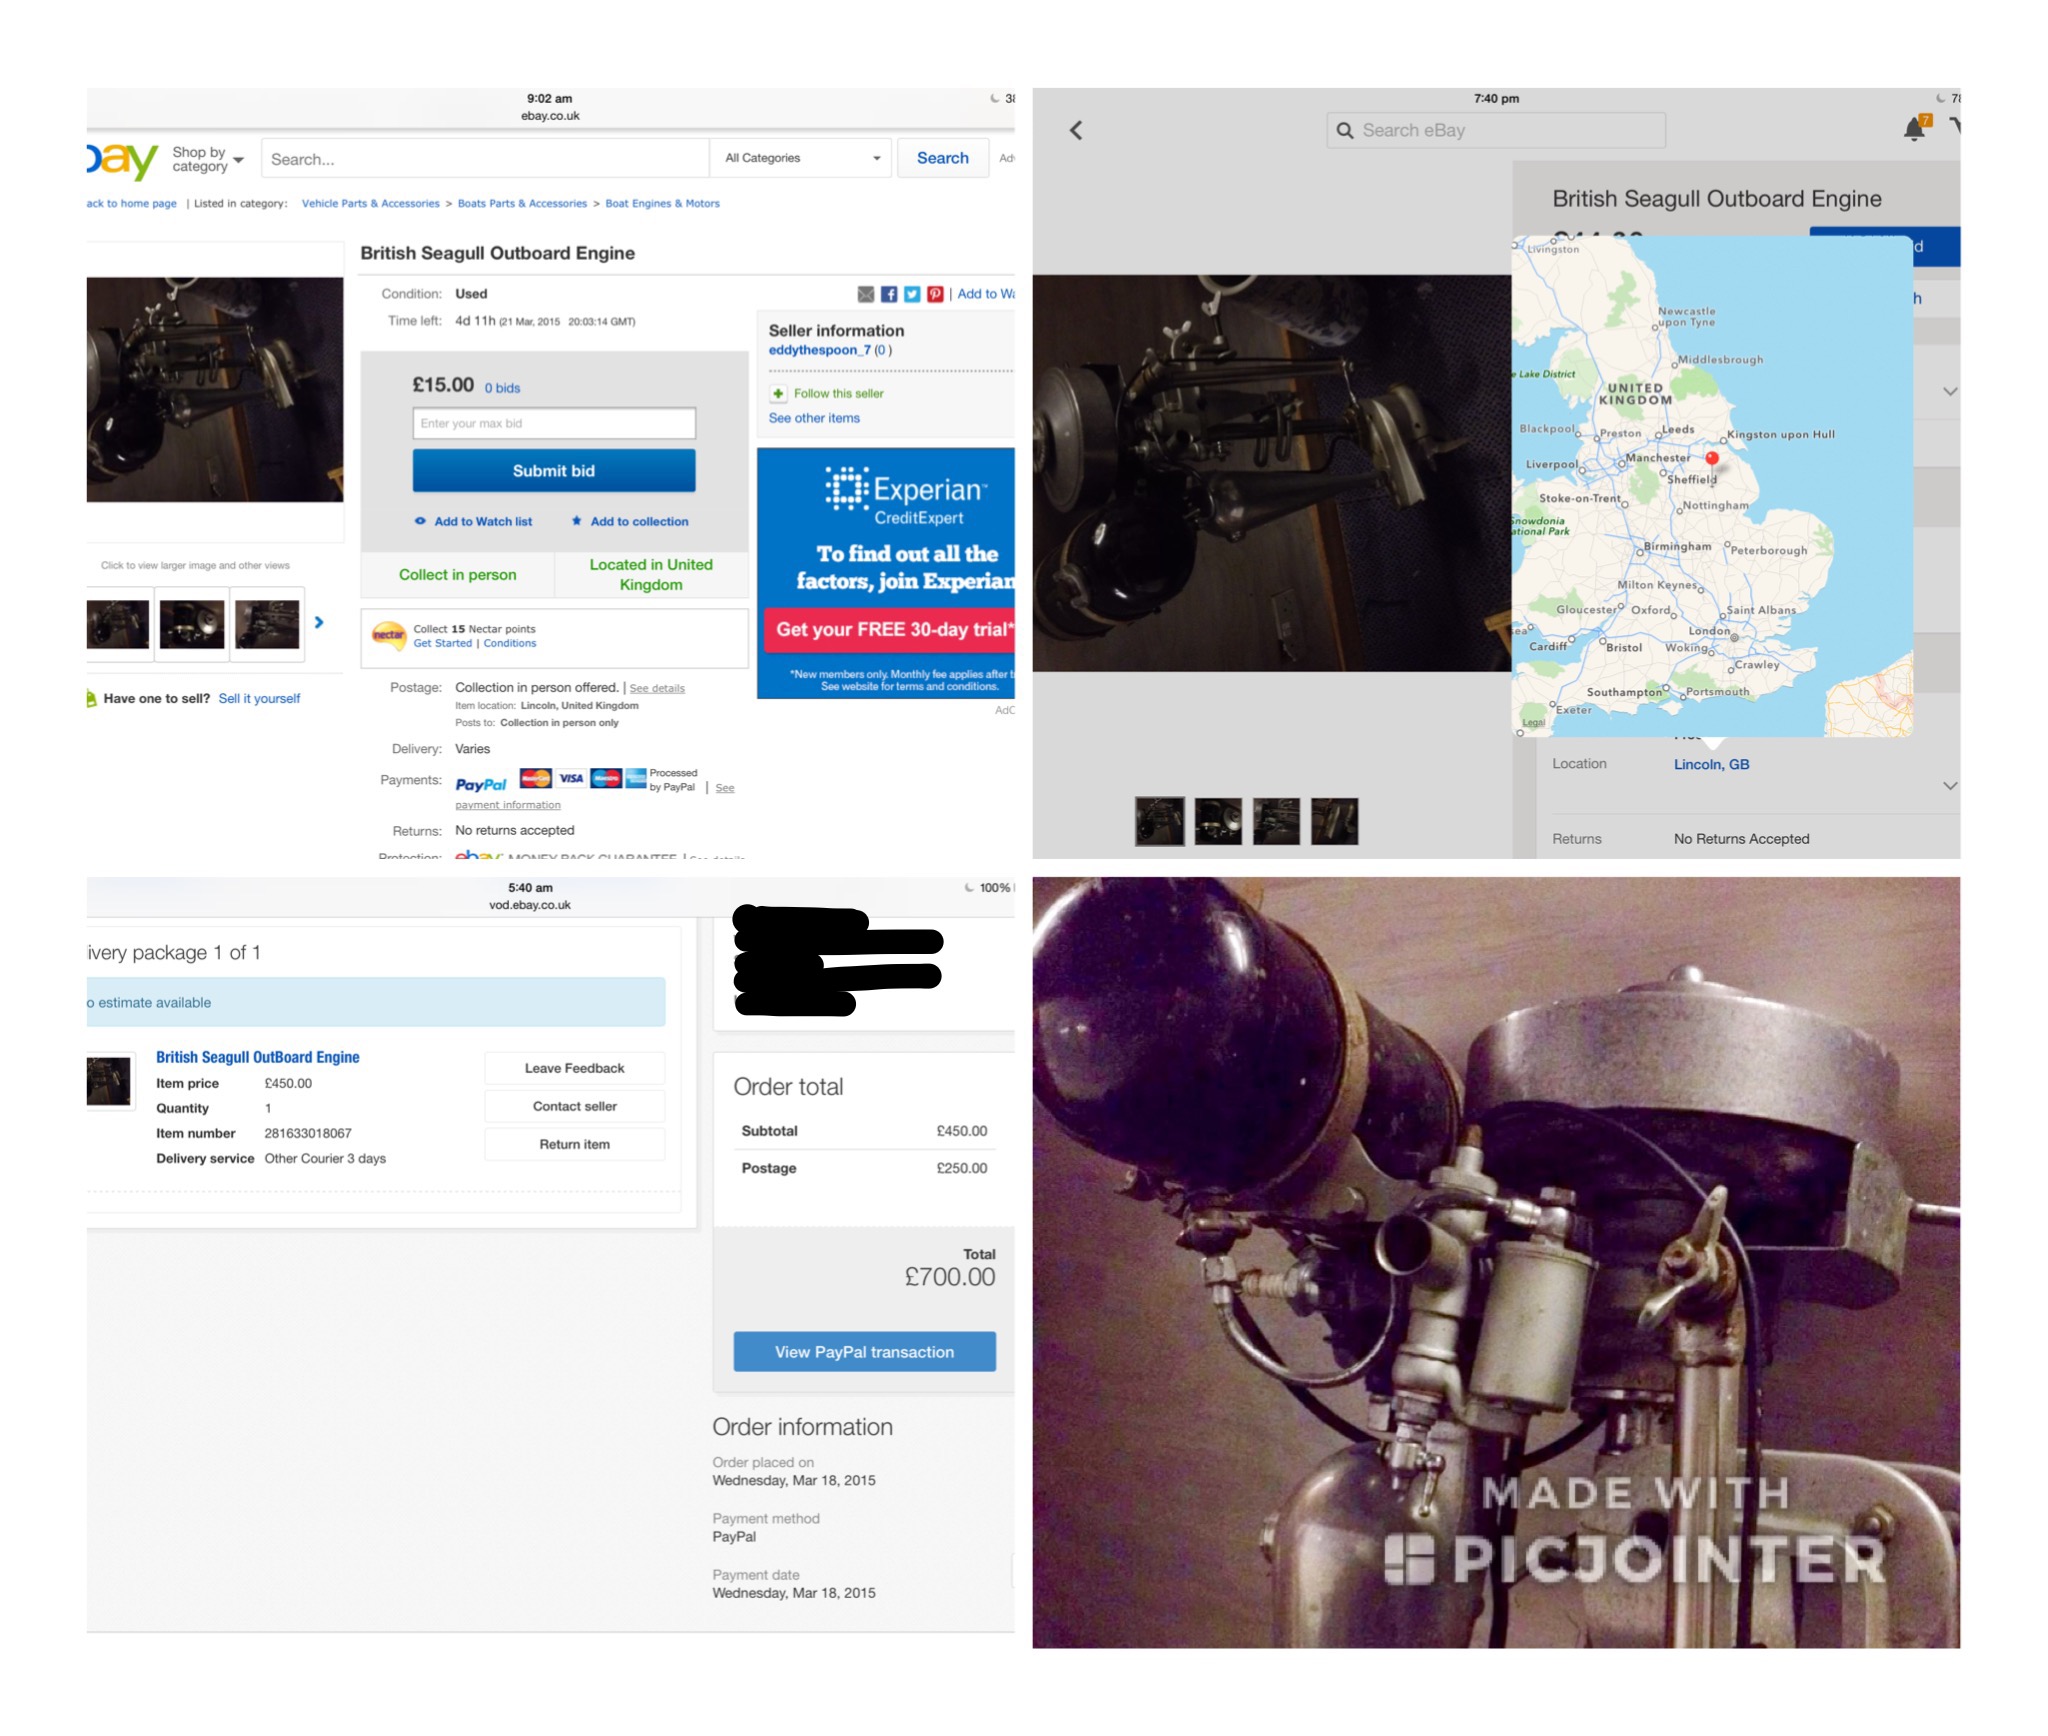Share the listing by email icon
Image resolution: width=2048 pixels, height=1736 pixels.
[866, 294]
